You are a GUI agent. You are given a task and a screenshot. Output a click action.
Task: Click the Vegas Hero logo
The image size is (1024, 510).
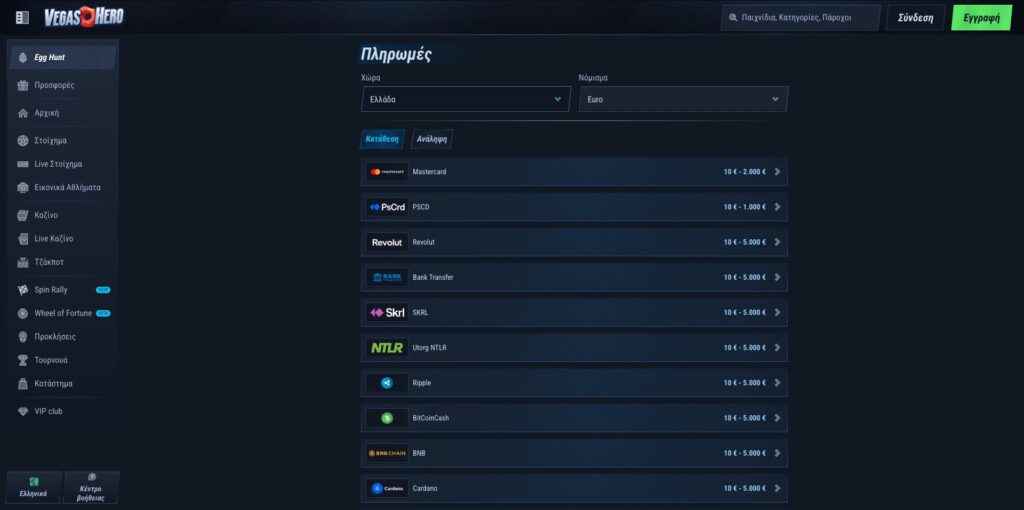(x=84, y=17)
